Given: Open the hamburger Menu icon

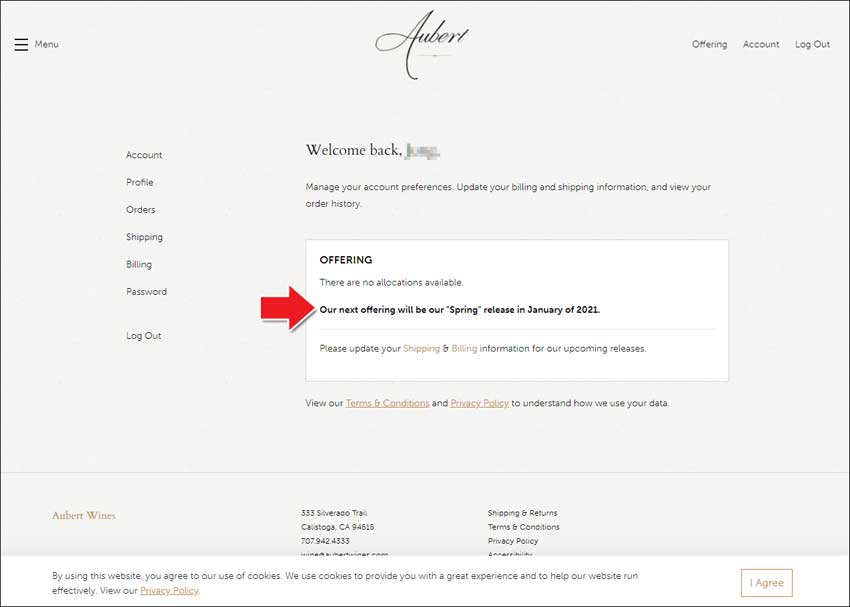Looking at the screenshot, I should [21, 44].
